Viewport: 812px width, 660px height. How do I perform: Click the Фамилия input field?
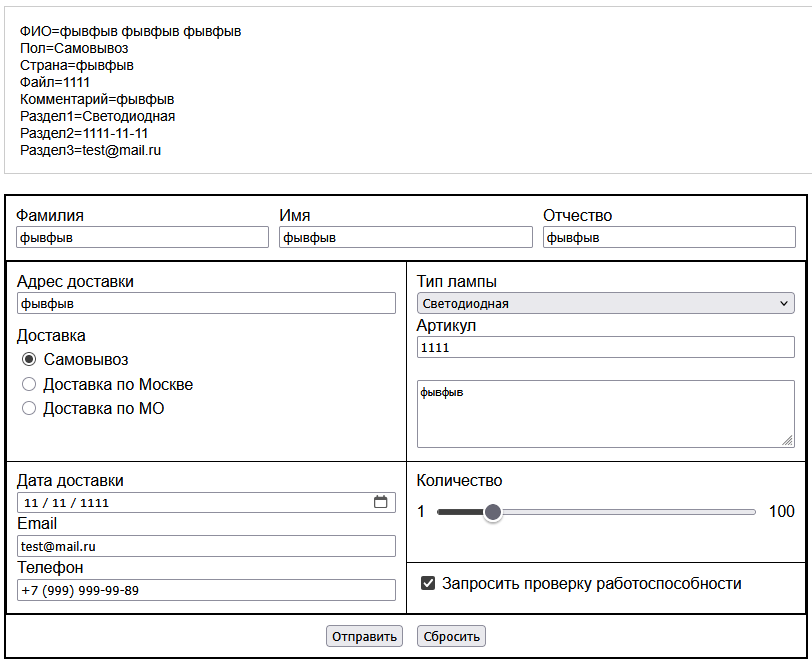pos(142,237)
